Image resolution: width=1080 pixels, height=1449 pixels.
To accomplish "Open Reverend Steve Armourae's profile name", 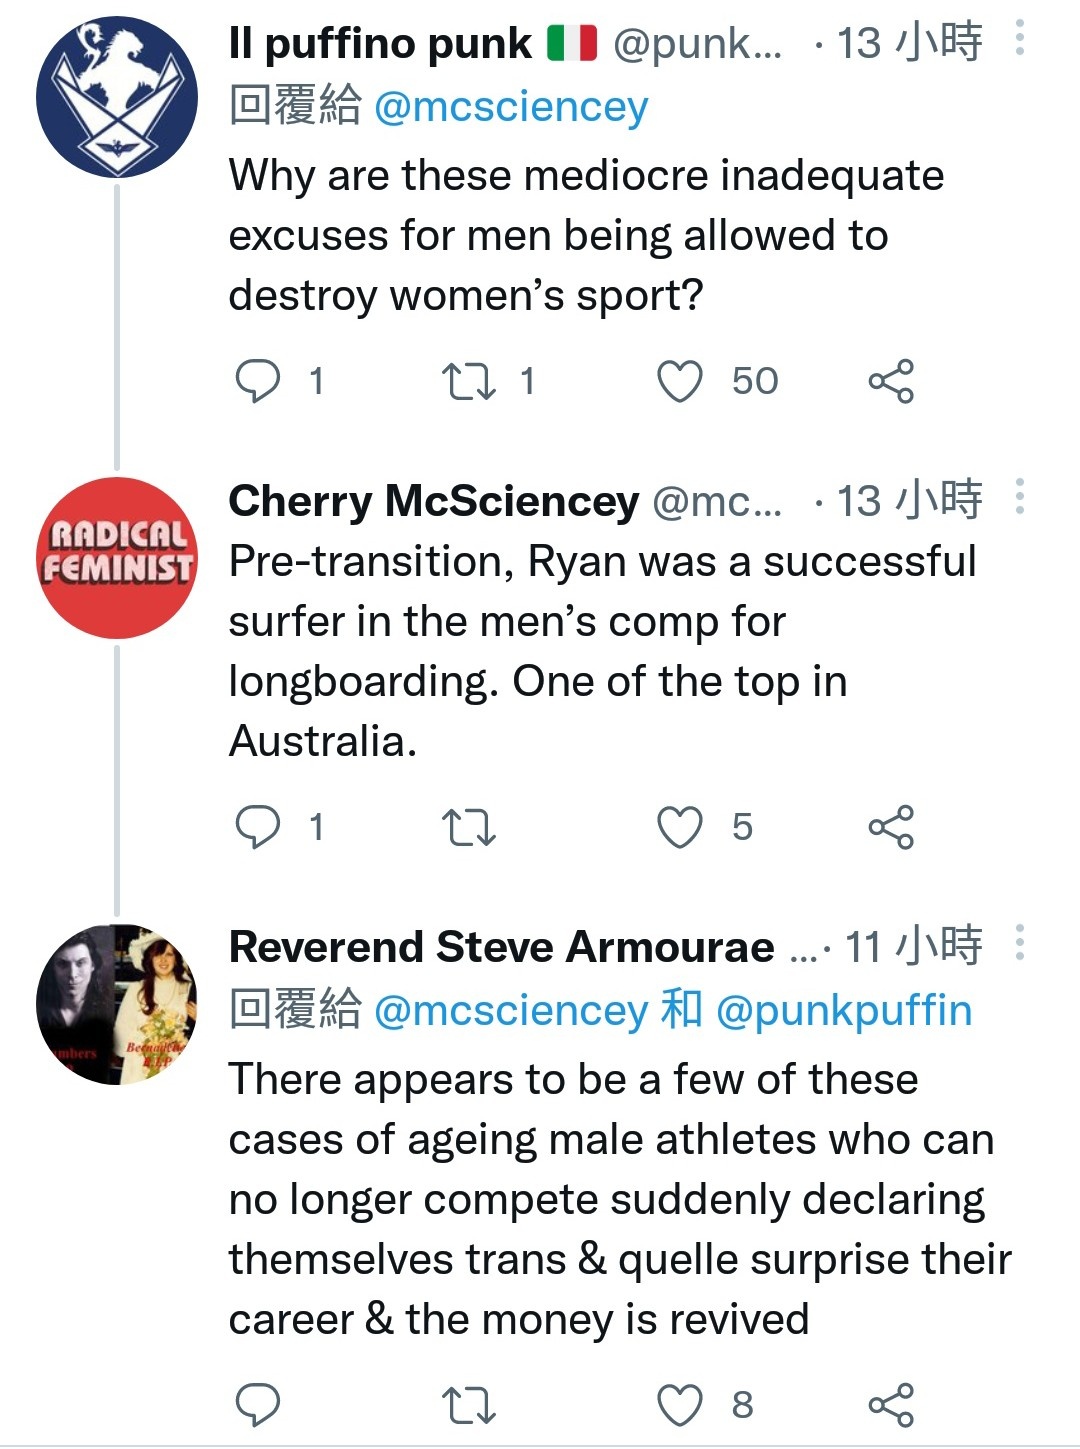I will point(501,946).
